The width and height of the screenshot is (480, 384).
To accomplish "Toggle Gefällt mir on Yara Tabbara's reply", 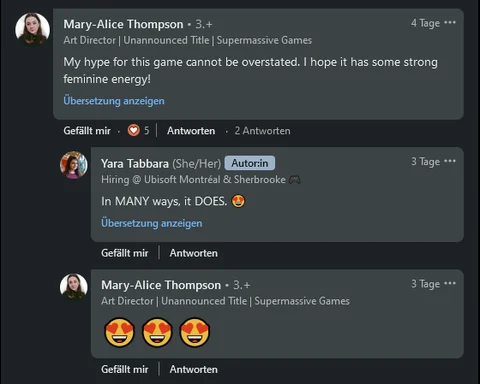I will click(x=125, y=253).
